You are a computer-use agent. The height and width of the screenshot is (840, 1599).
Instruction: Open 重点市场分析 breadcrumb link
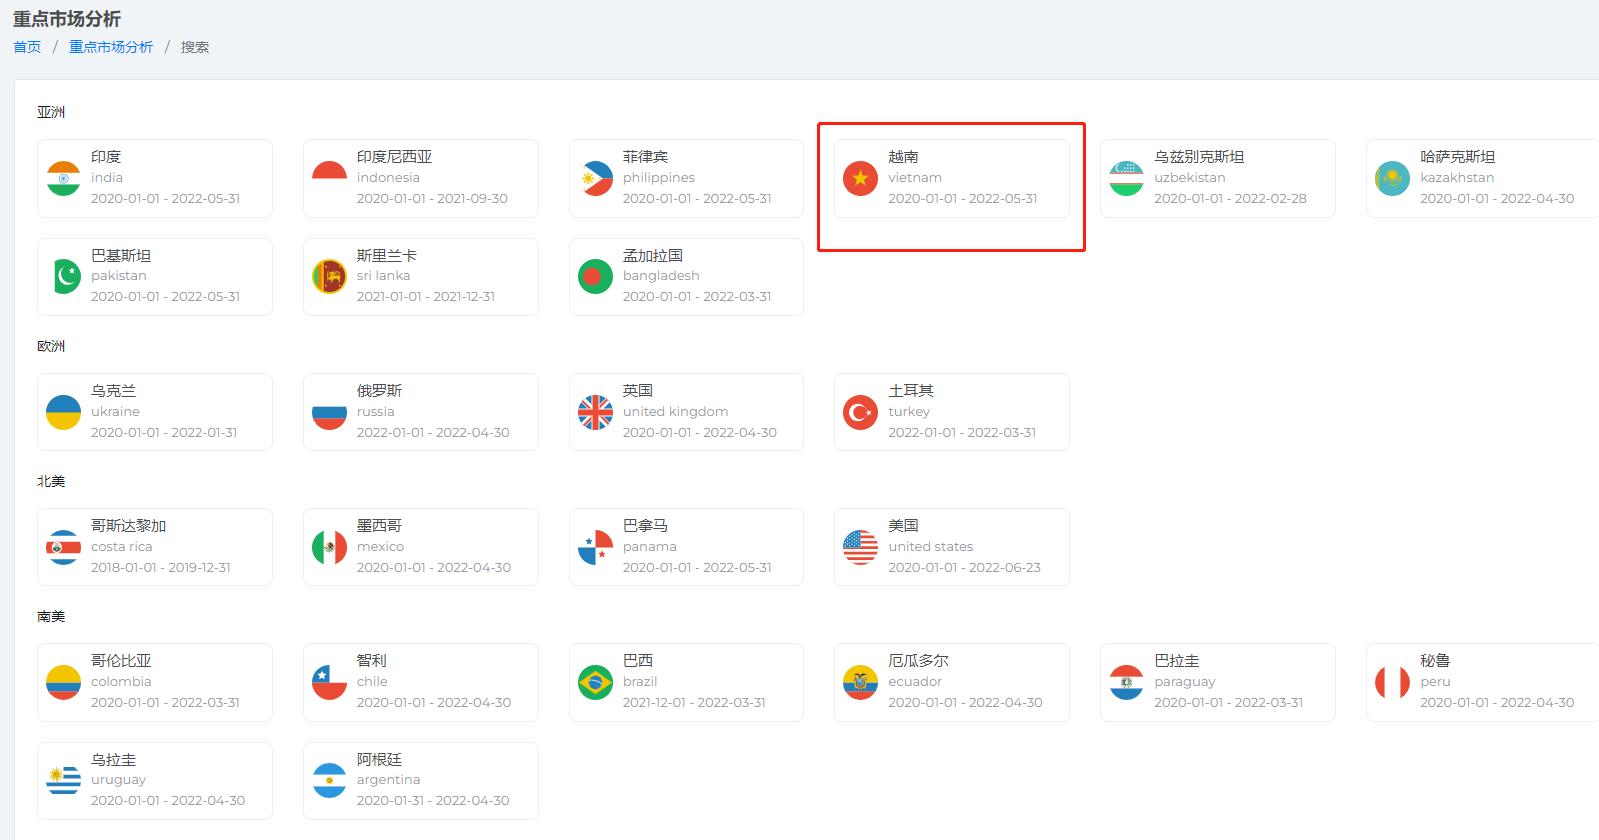[111, 47]
